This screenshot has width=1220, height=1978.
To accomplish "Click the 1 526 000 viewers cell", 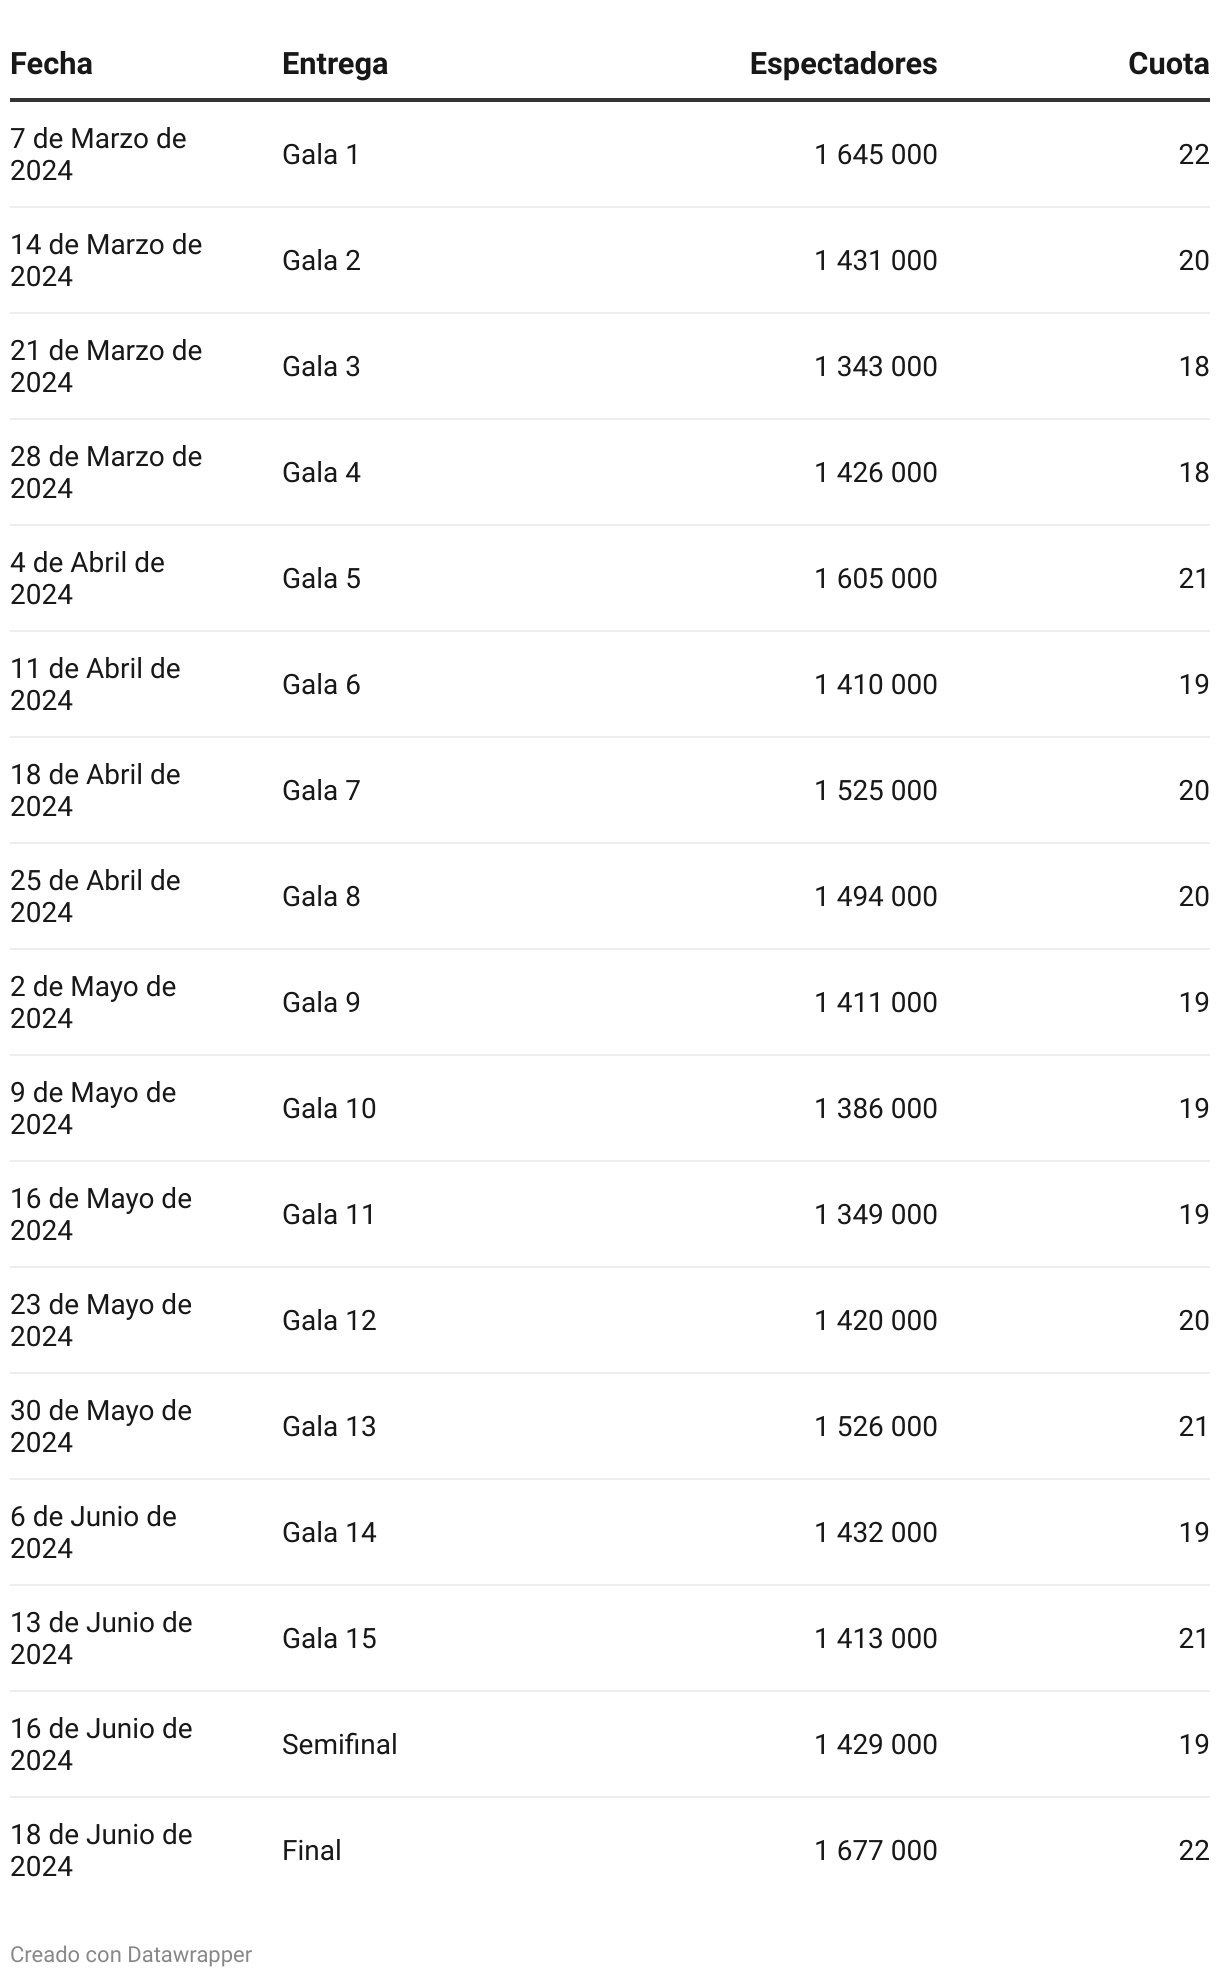I will (876, 1426).
